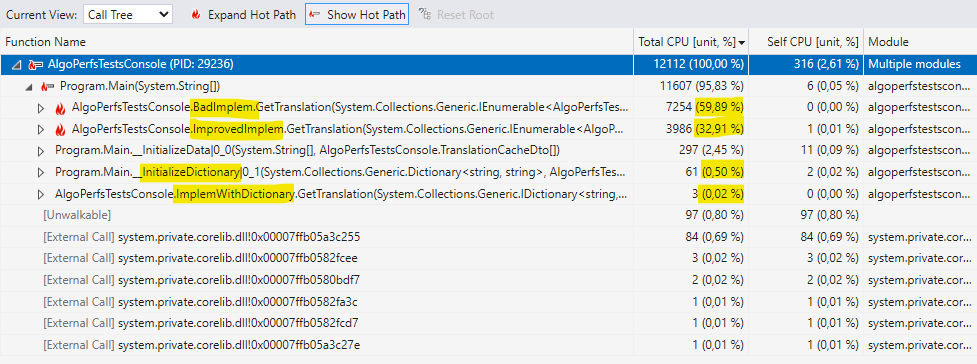
Task: Select the BadImplem.GetTranslation function name
Action: [x=350, y=108]
